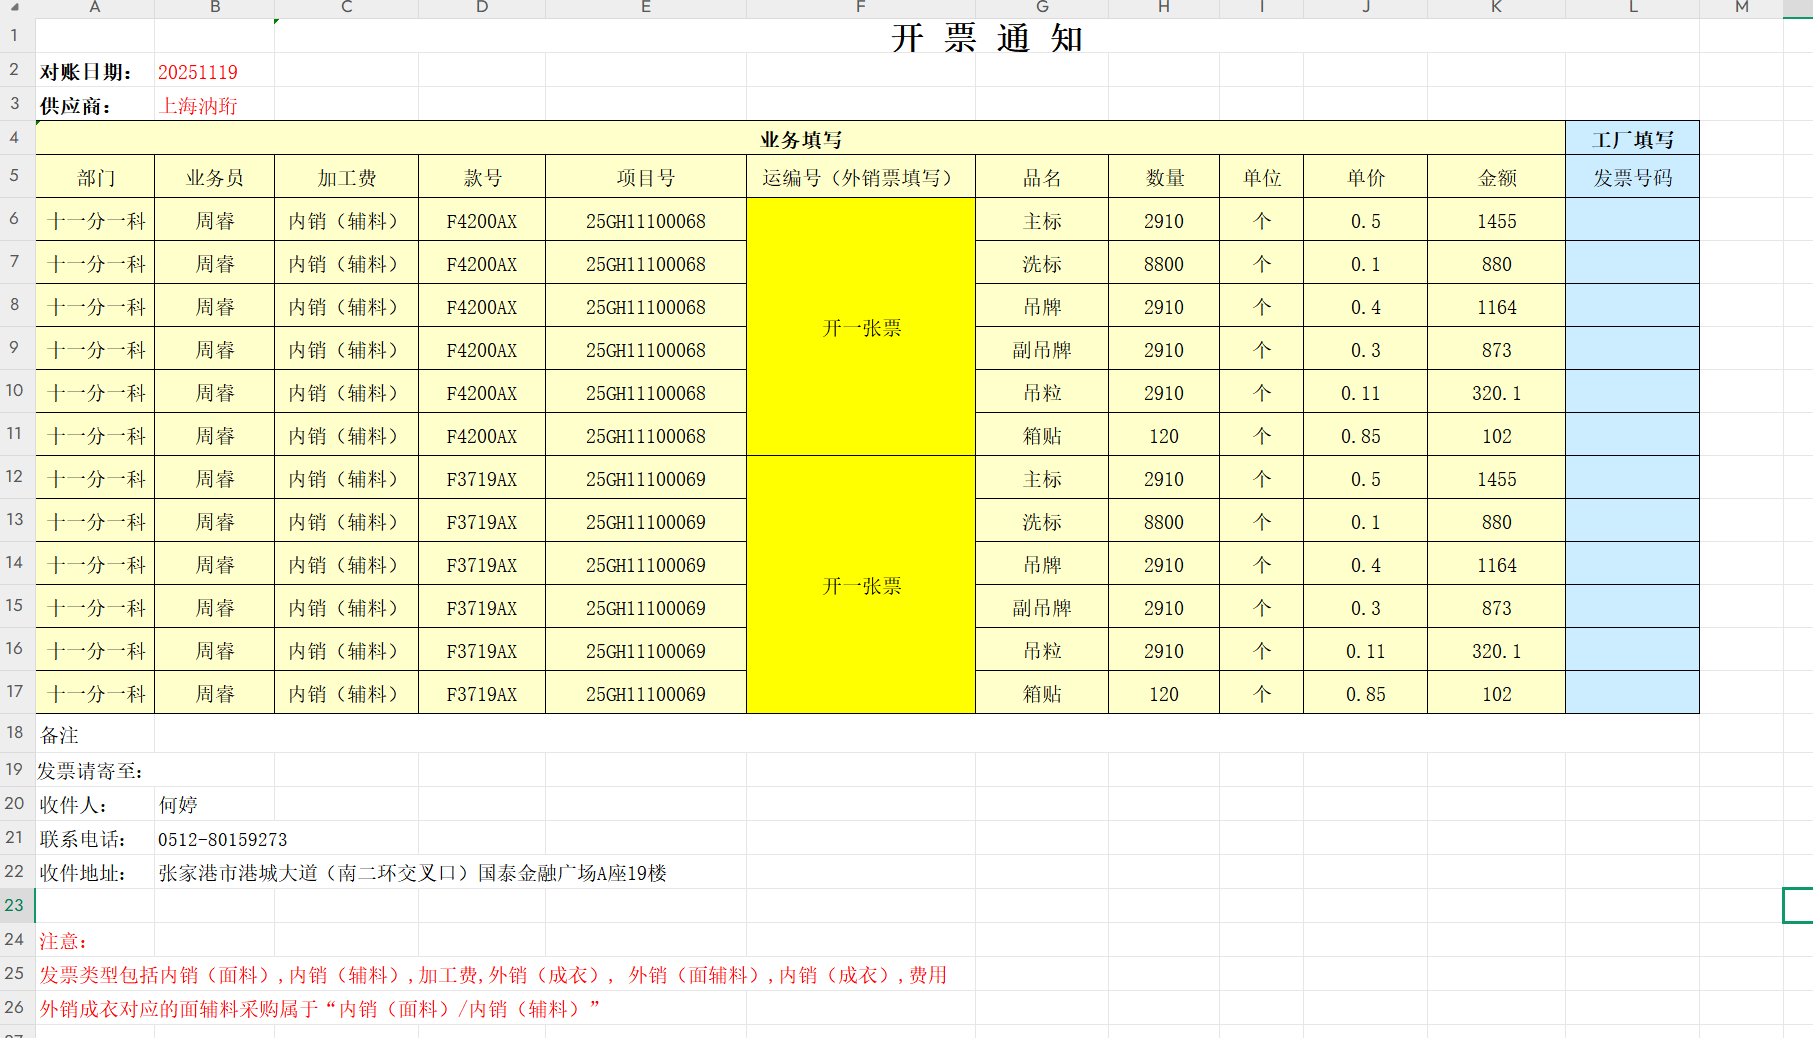This screenshot has height=1038, width=1813.
Task: Click the 开票通知 title cell
Action: (986, 38)
